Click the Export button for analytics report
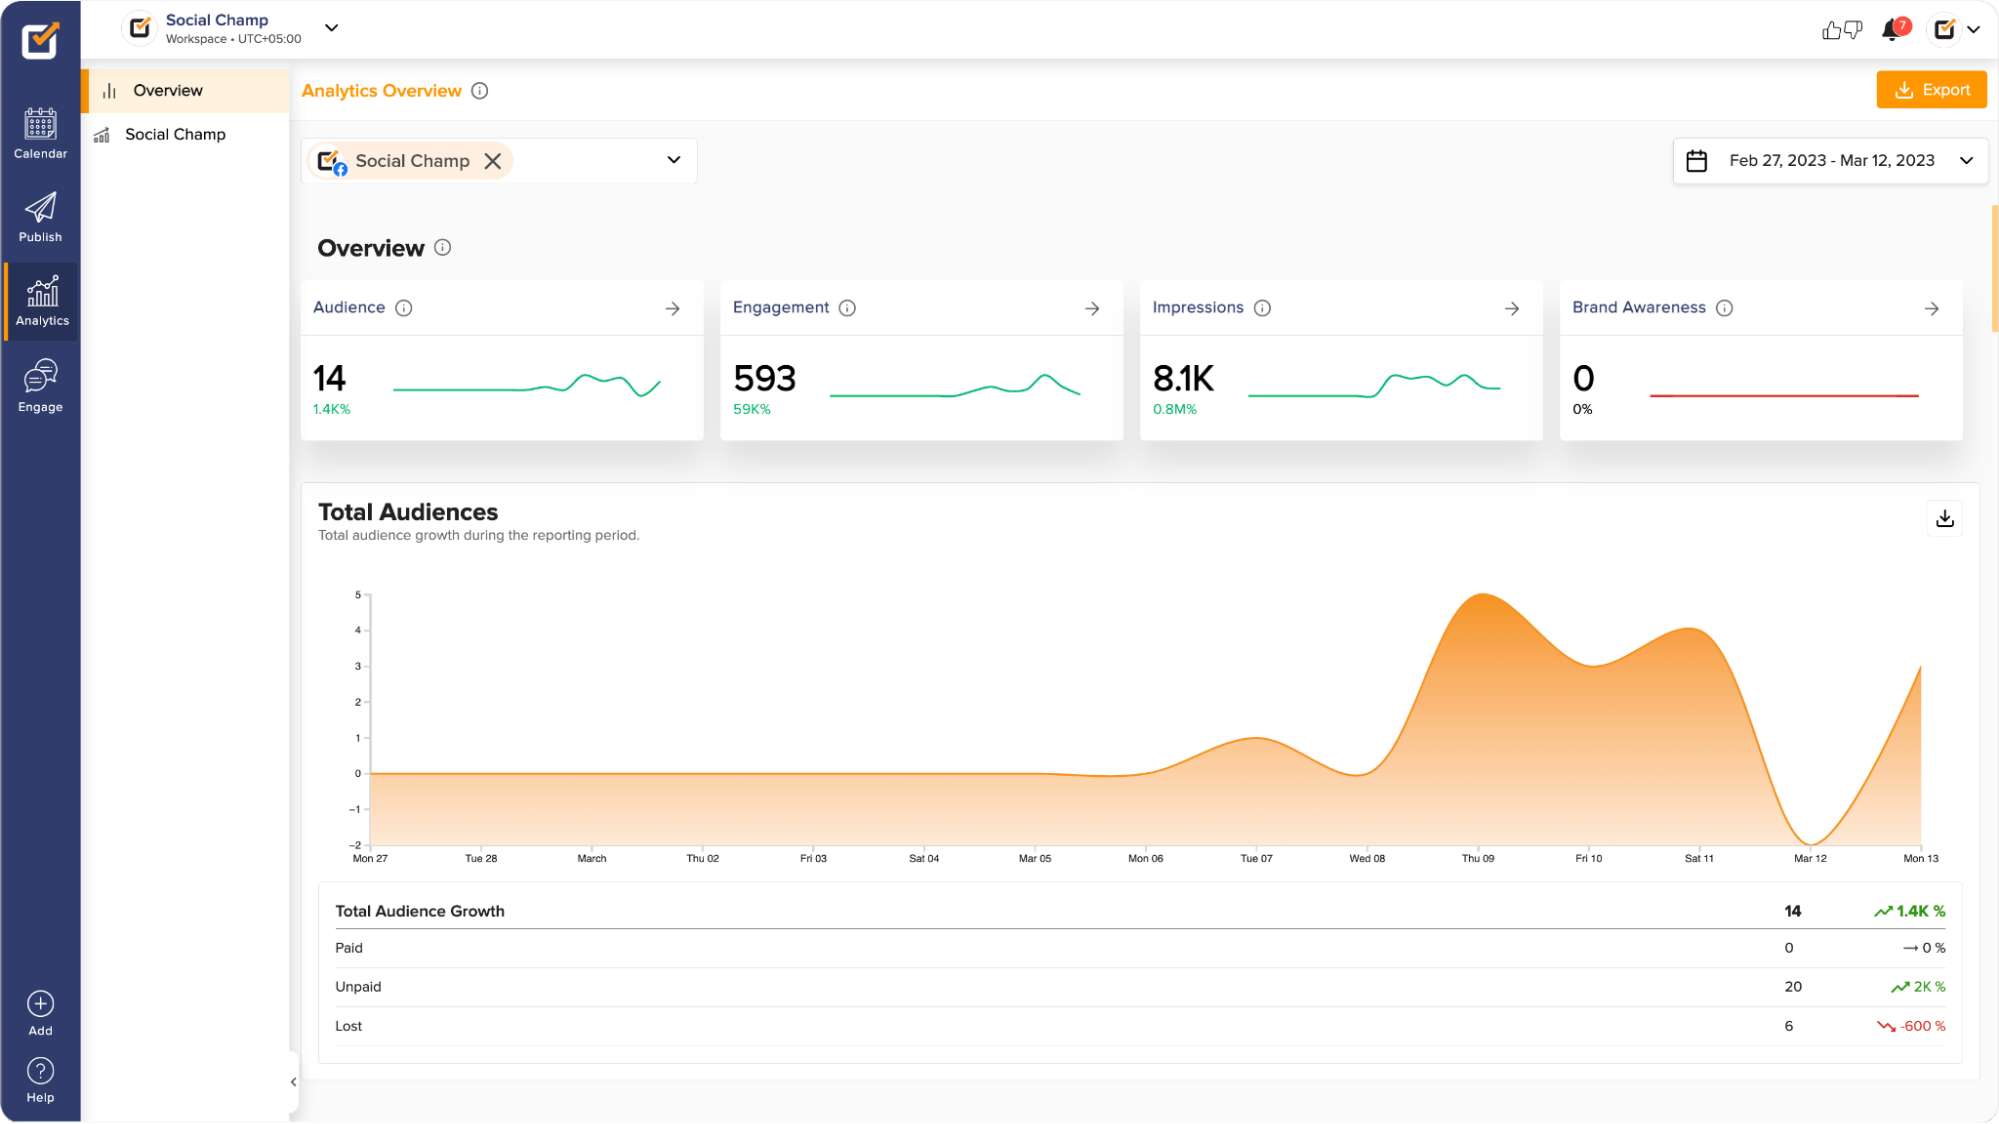Image resolution: width=1999 pixels, height=1124 pixels. coord(1933,89)
